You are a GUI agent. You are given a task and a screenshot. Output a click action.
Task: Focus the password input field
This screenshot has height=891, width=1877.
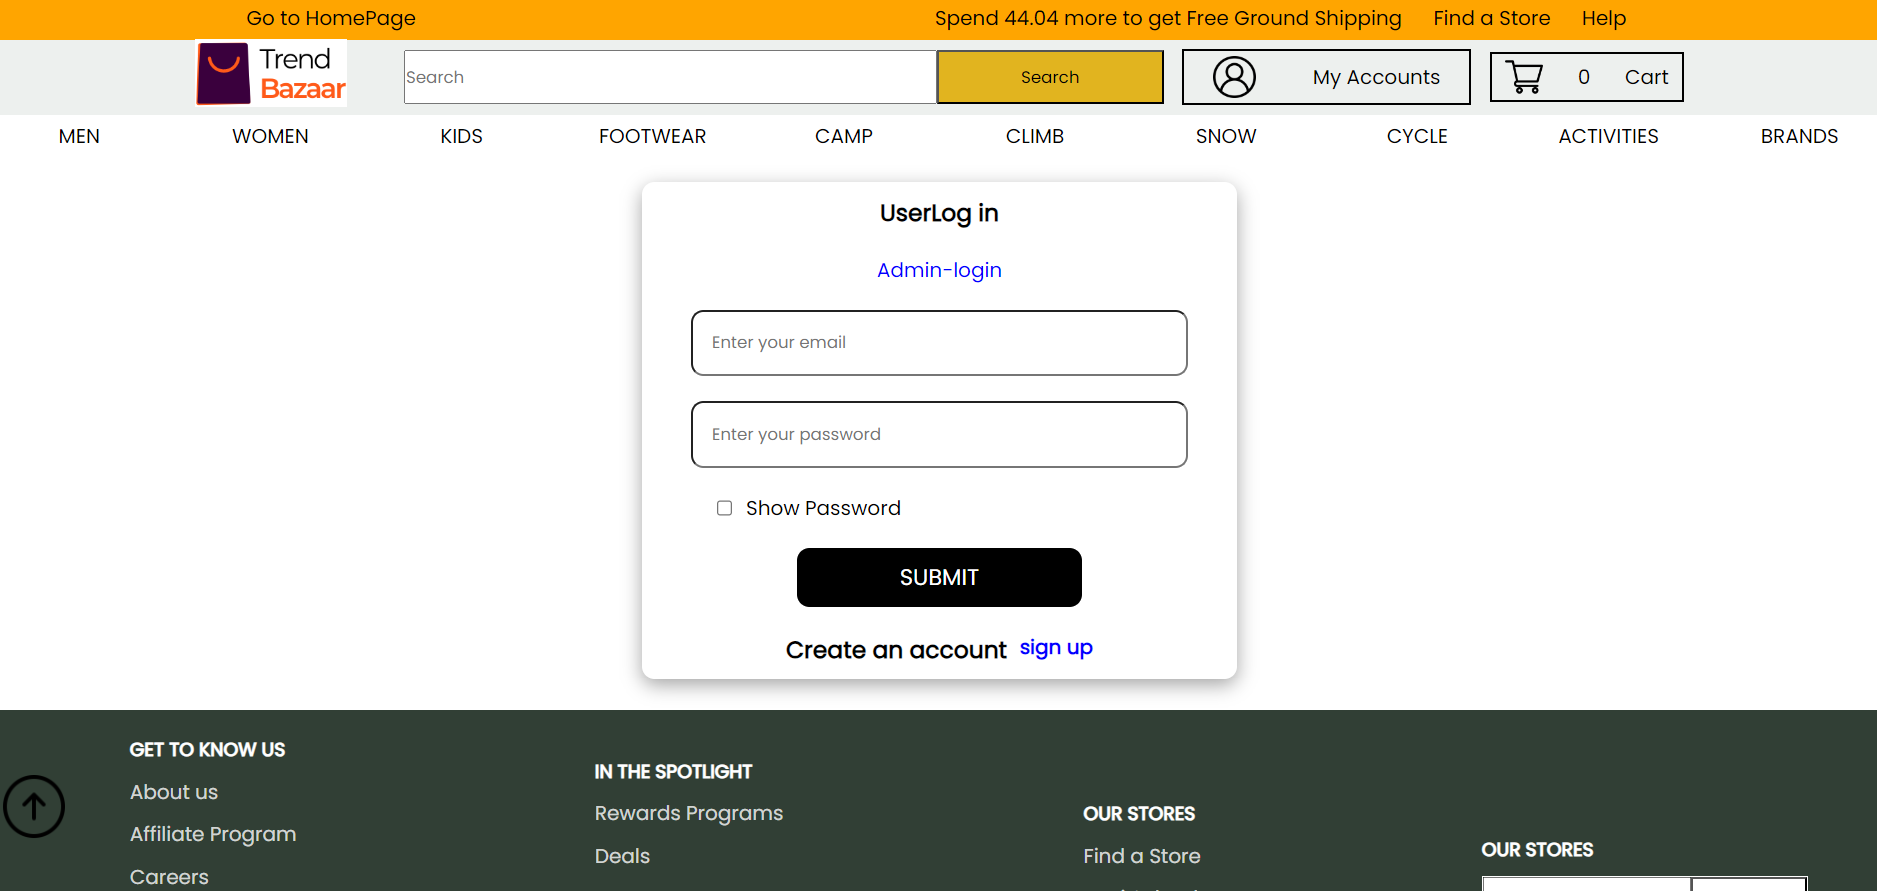[939, 434]
